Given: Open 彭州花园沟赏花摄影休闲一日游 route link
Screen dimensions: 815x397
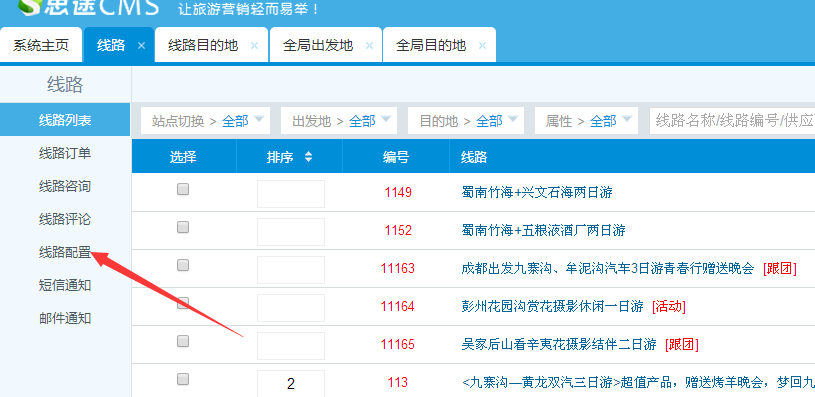Looking at the screenshot, I should tap(553, 306).
